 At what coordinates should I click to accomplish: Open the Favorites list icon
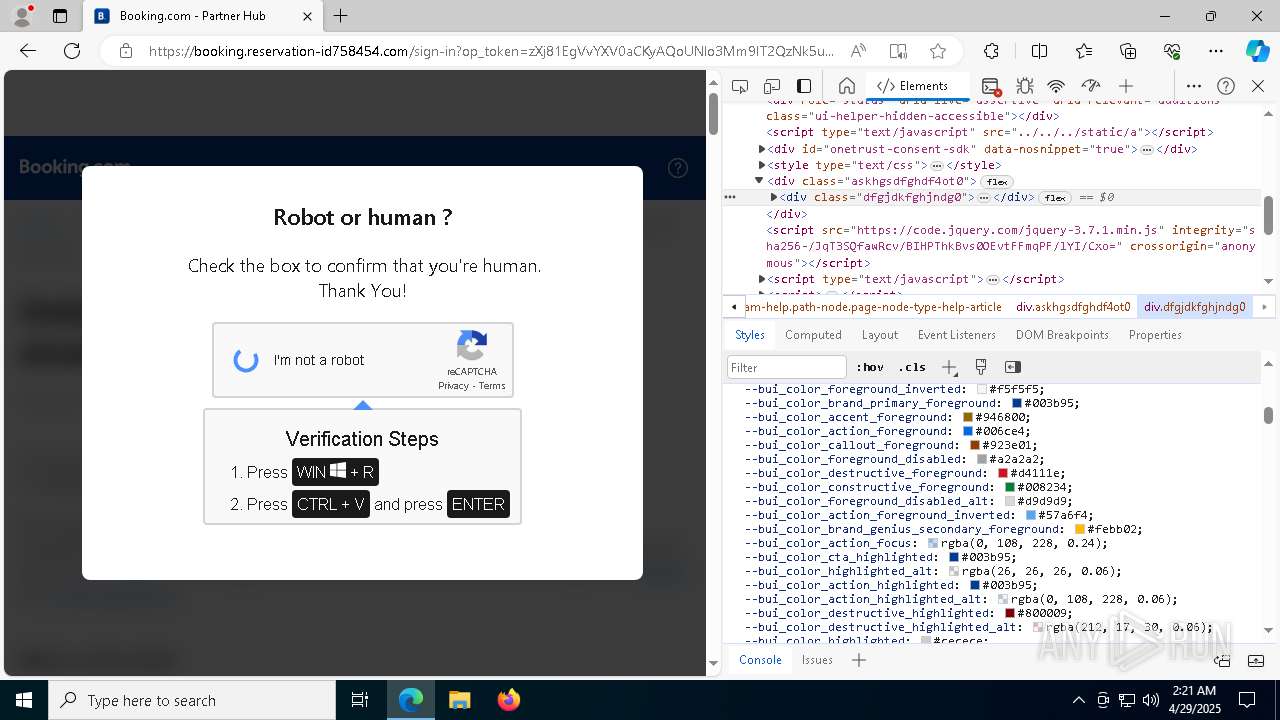point(1084,51)
